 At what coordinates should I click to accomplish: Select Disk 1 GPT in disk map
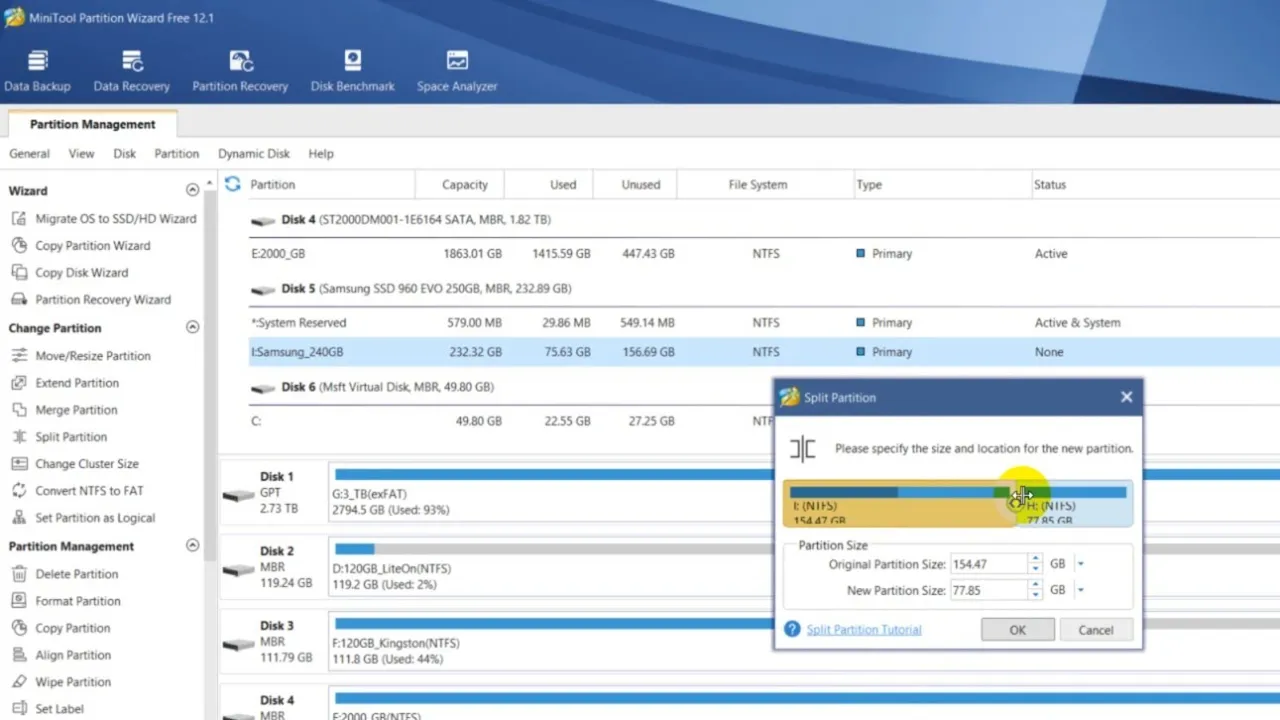[273, 492]
